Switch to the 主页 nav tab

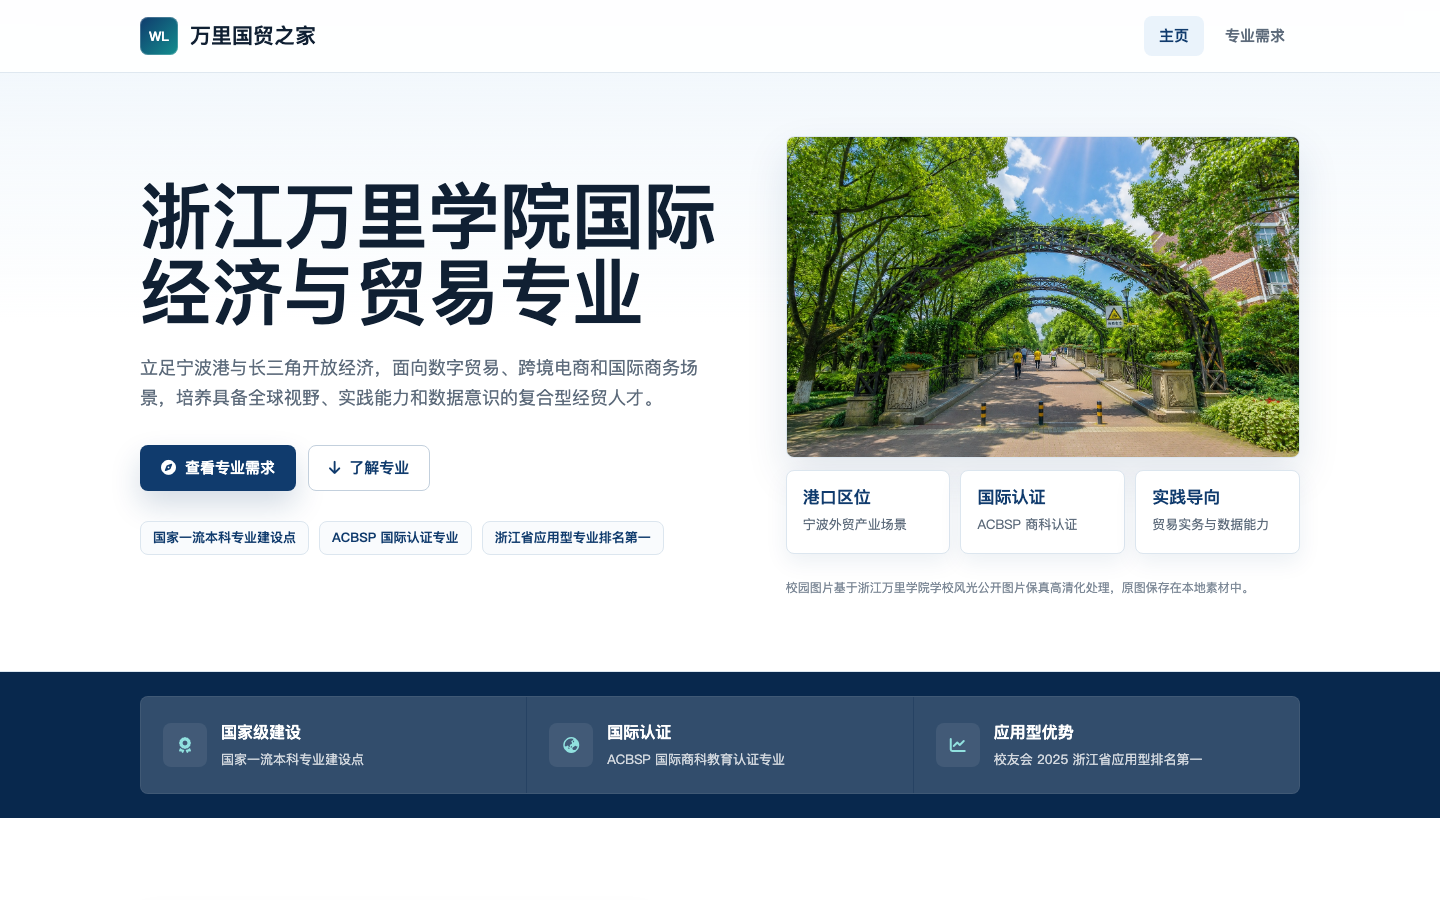(1174, 36)
